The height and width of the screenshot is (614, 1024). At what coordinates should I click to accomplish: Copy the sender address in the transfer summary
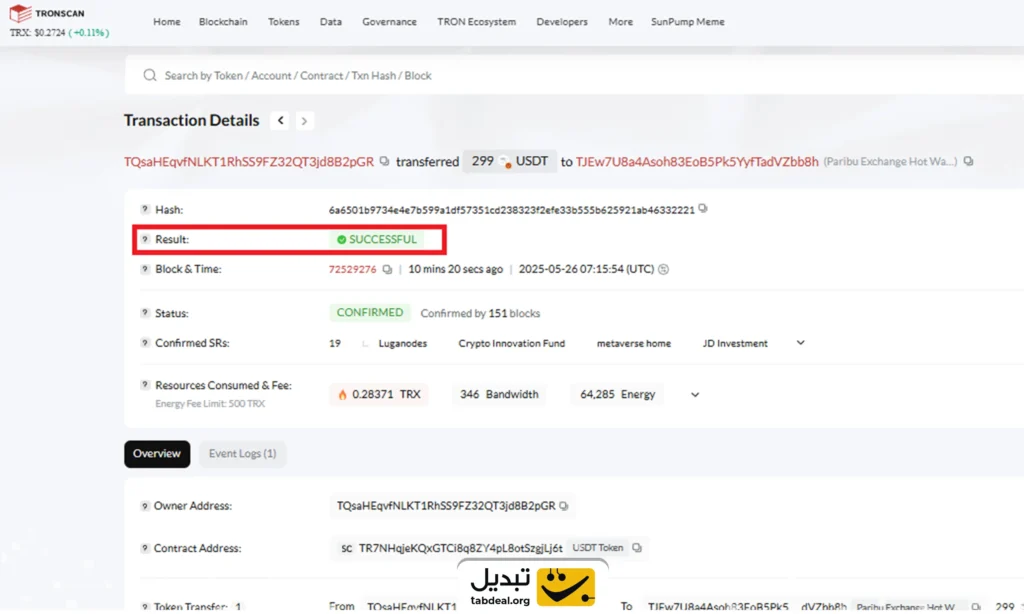tap(384, 161)
